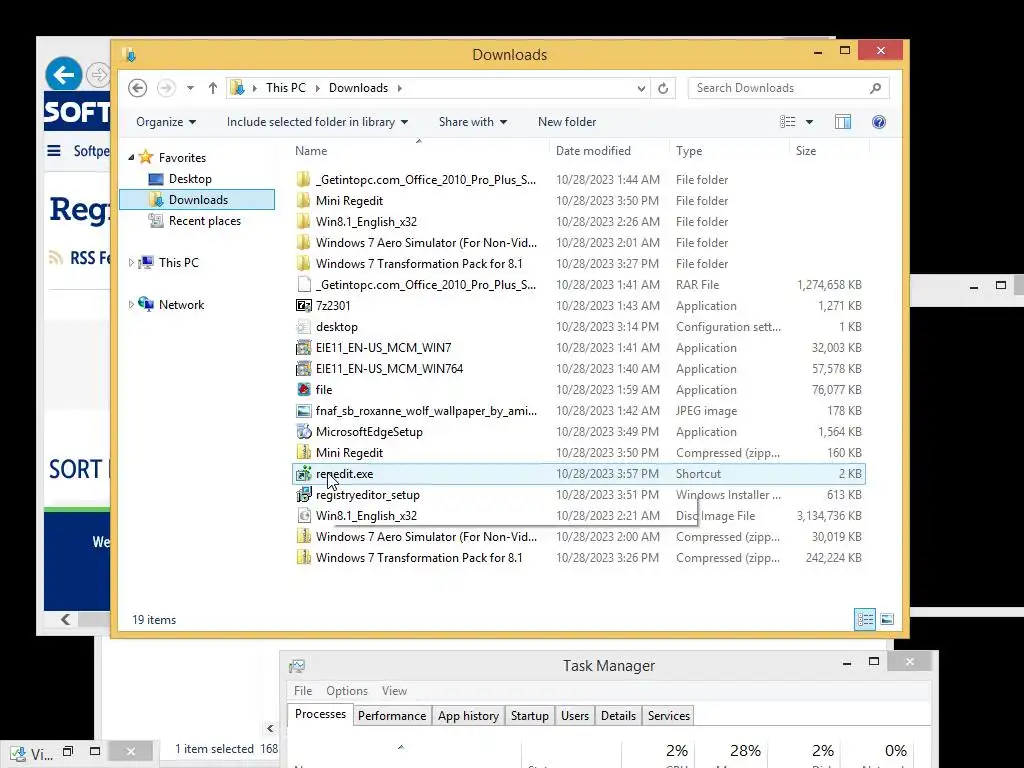This screenshot has width=1024, height=768.
Task: Select registryeditor_setup installer icon
Action: pos(303,494)
